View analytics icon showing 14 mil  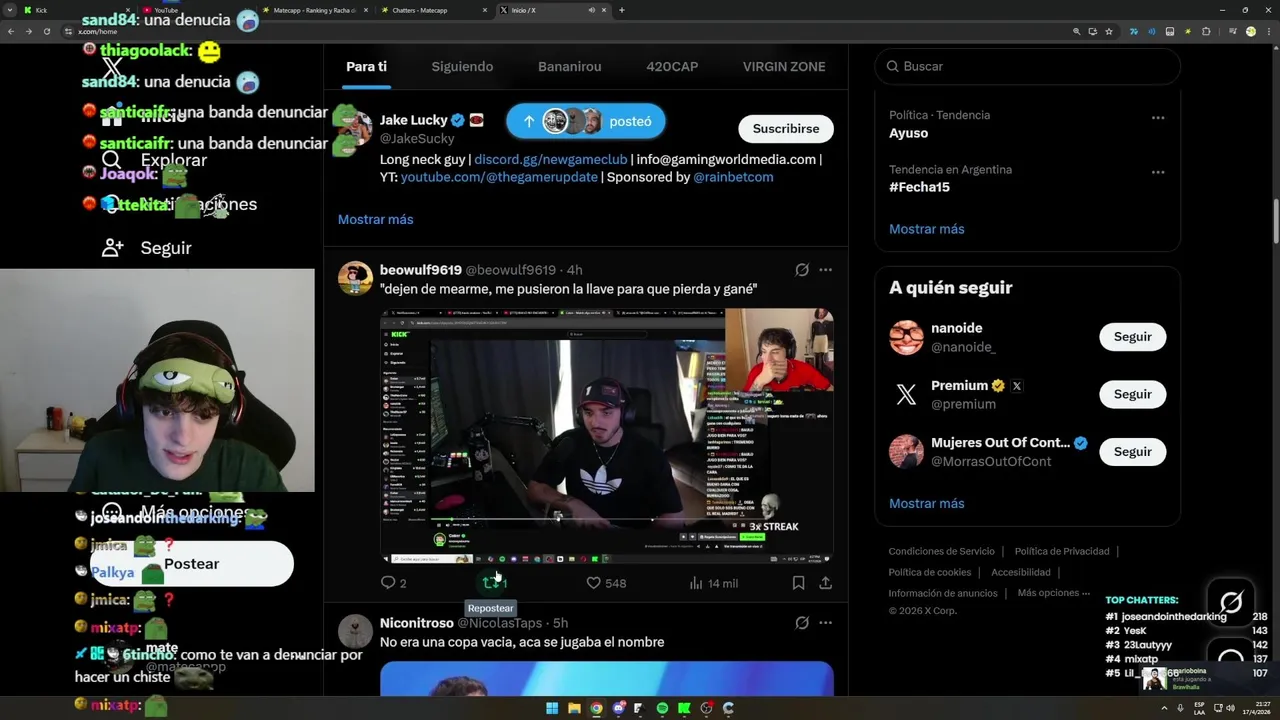click(x=696, y=582)
